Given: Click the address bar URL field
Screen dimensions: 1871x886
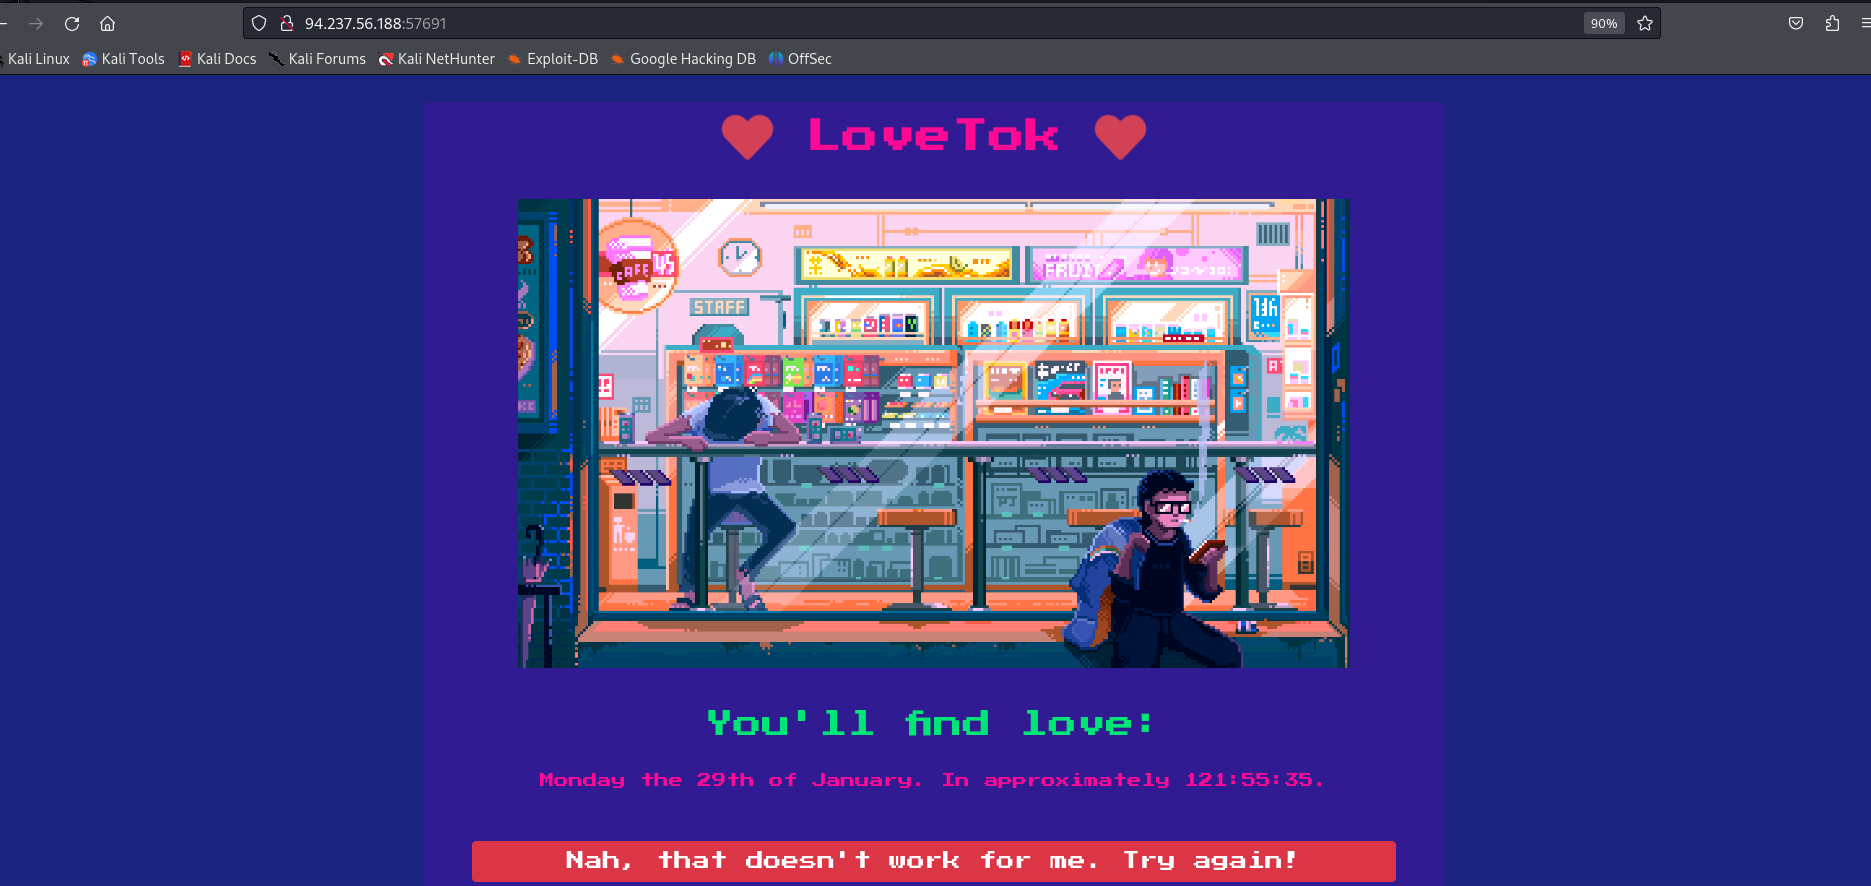Looking at the screenshot, I should 900,23.
